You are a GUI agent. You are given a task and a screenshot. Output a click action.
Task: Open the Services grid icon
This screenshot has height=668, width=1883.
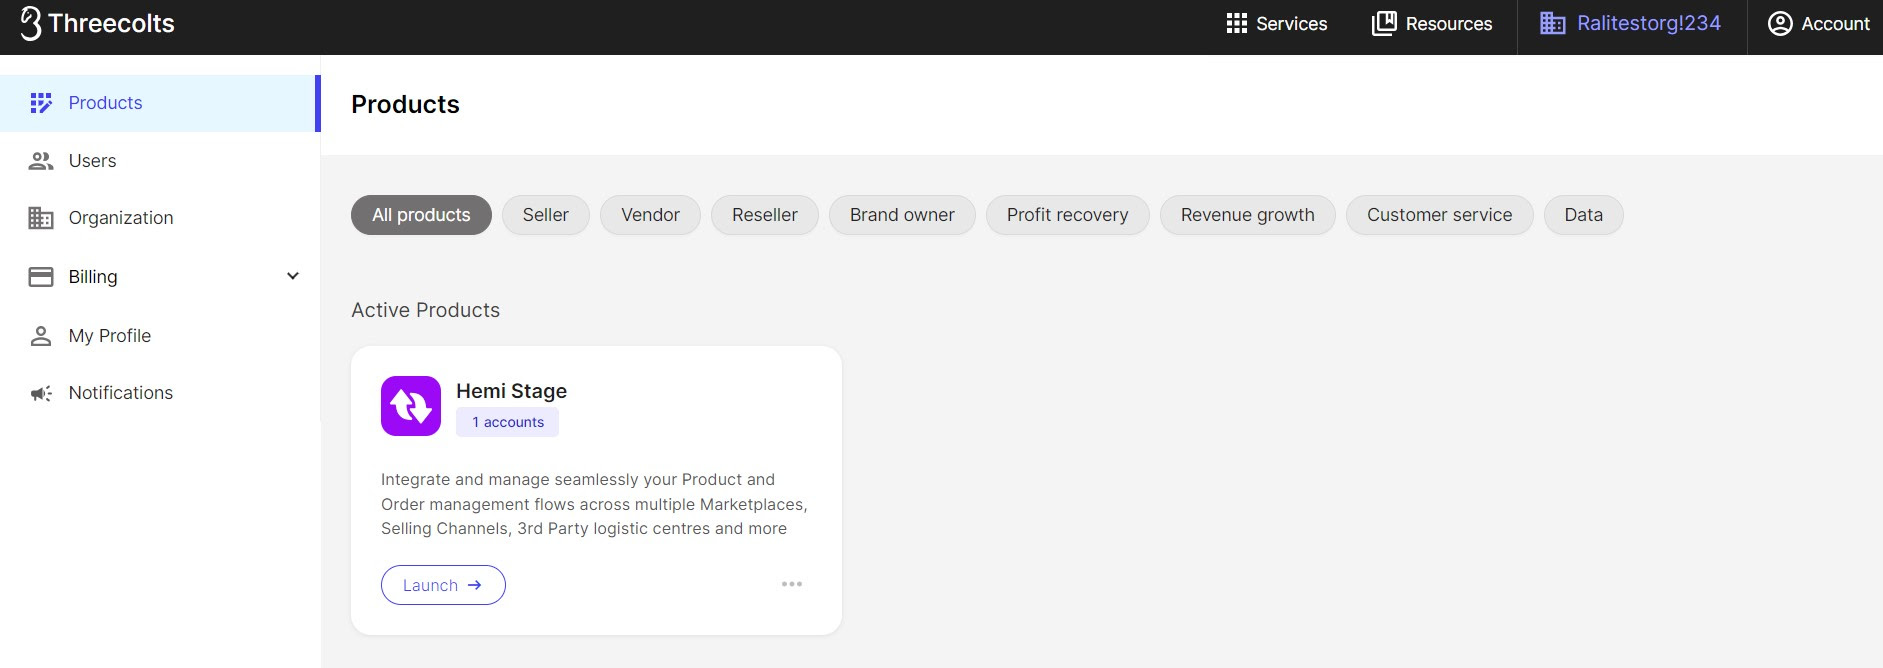pyautogui.click(x=1237, y=23)
